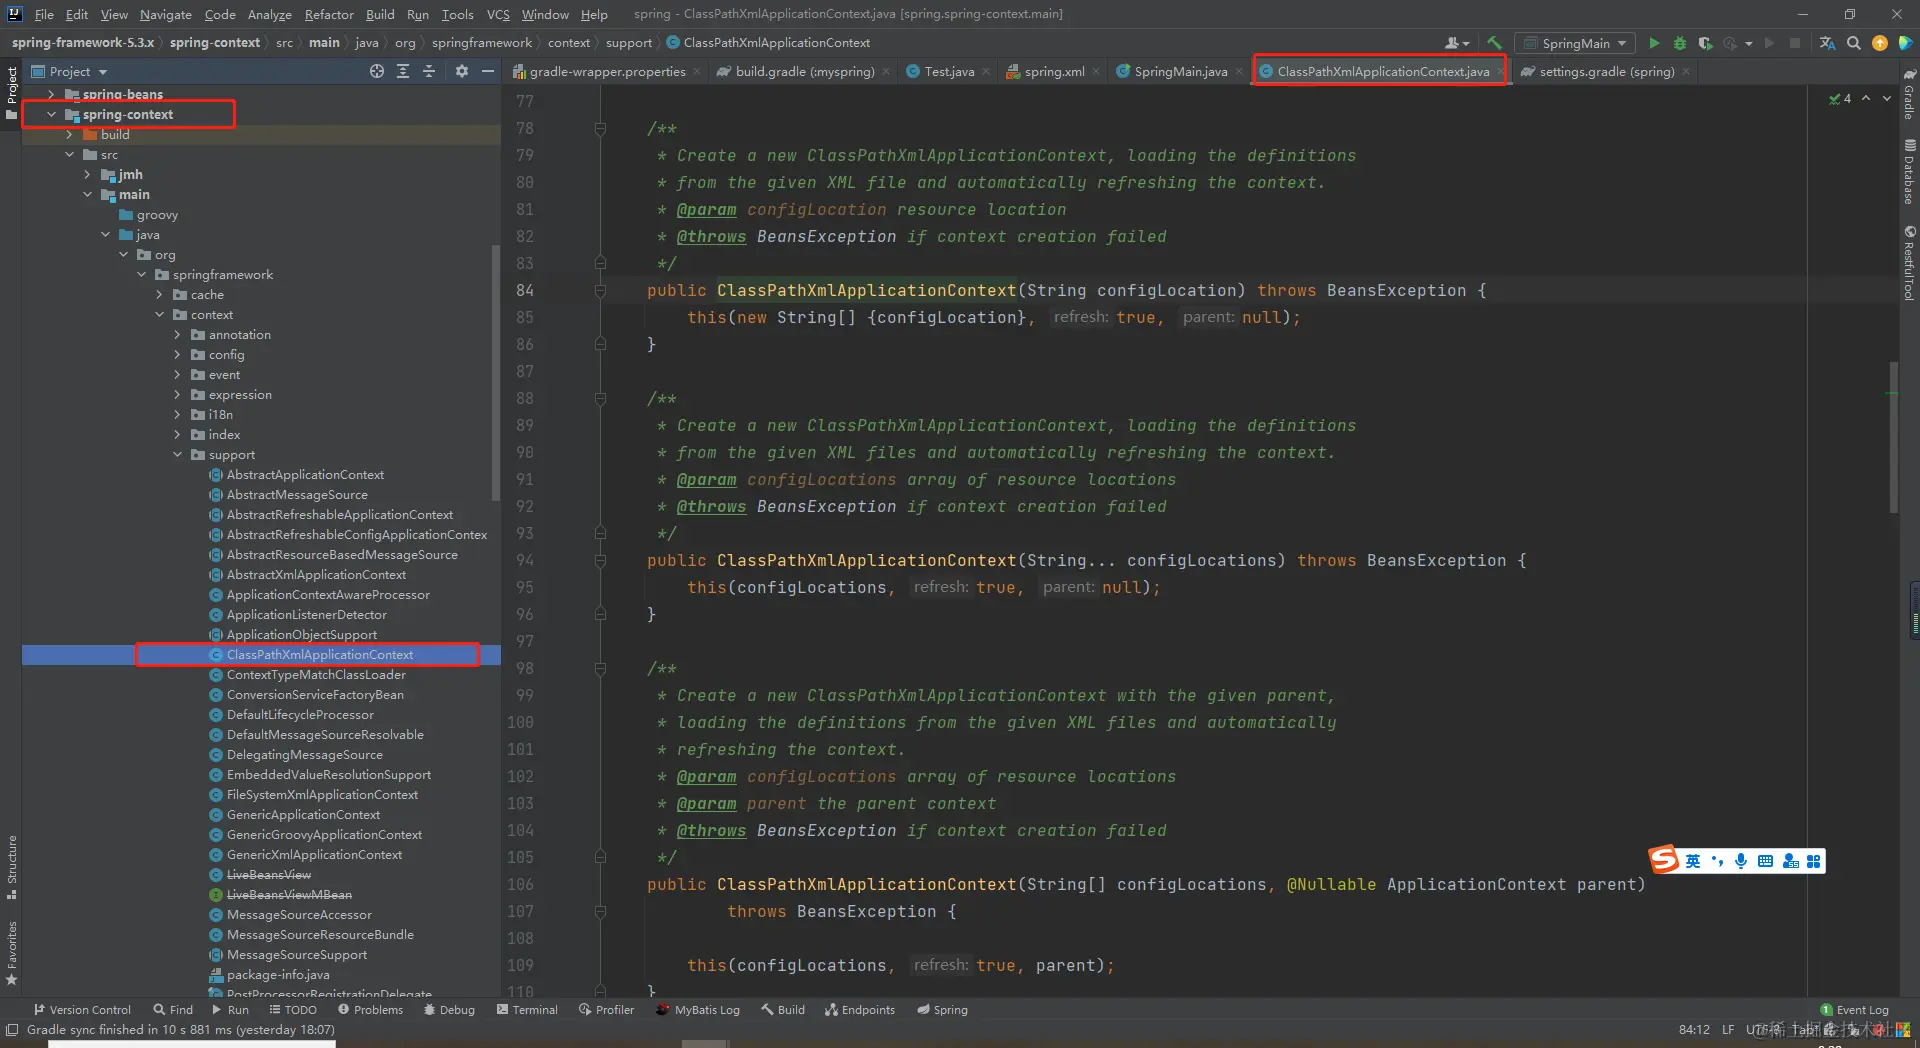Run with Coverage icon in toolbar
This screenshot has height=1048, width=1920.
tap(1706, 43)
